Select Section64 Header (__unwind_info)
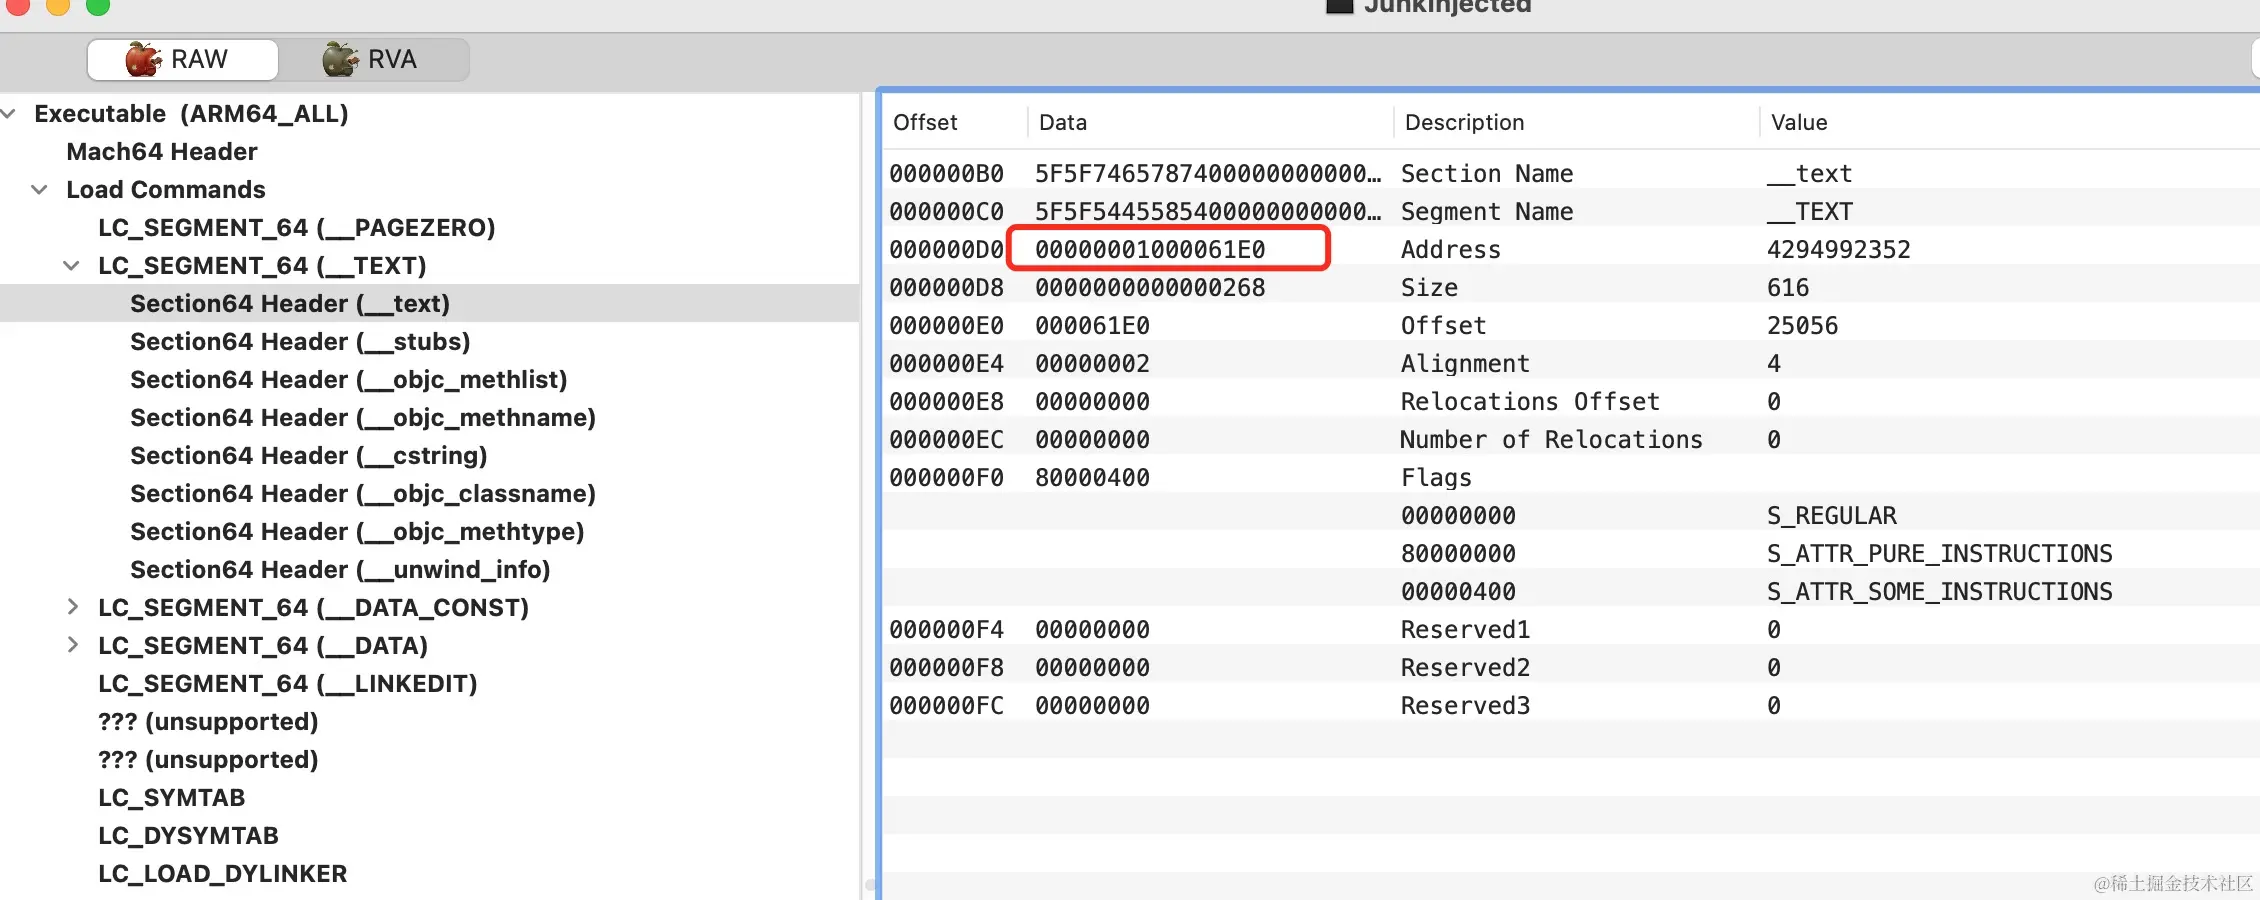This screenshot has height=900, width=2260. coord(340,570)
